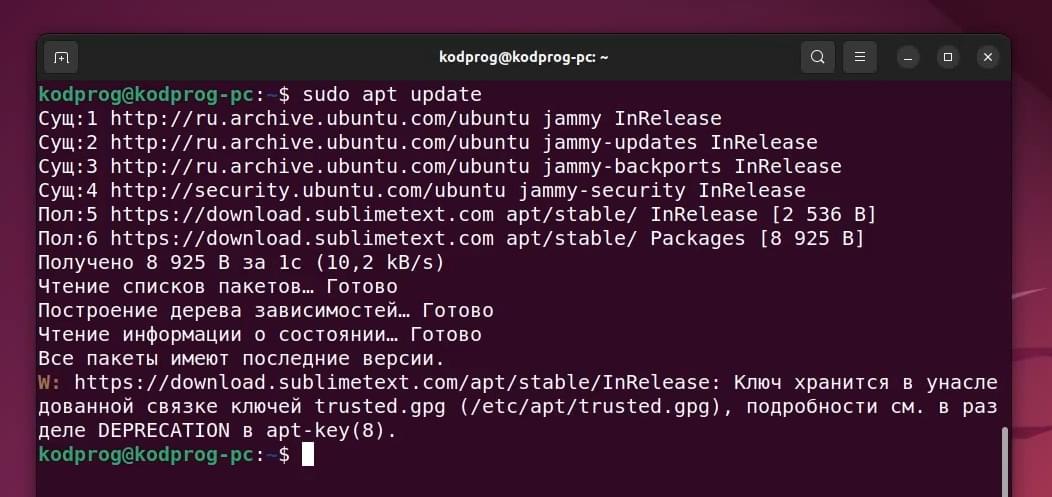
Task: Maximize the terminal window
Action: [x=948, y=58]
